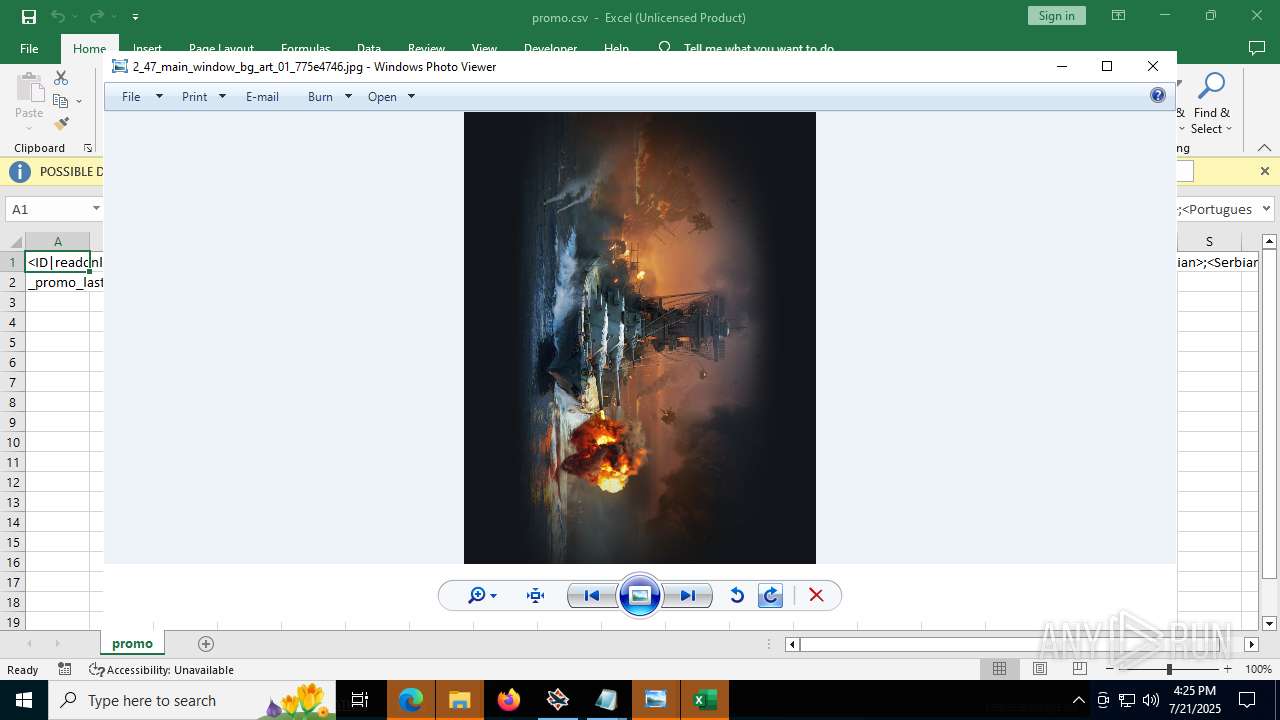This screenshot has width=1280, height=720.
Task: Expand the Copy dropdown arrow
Action: pos(79,101)
